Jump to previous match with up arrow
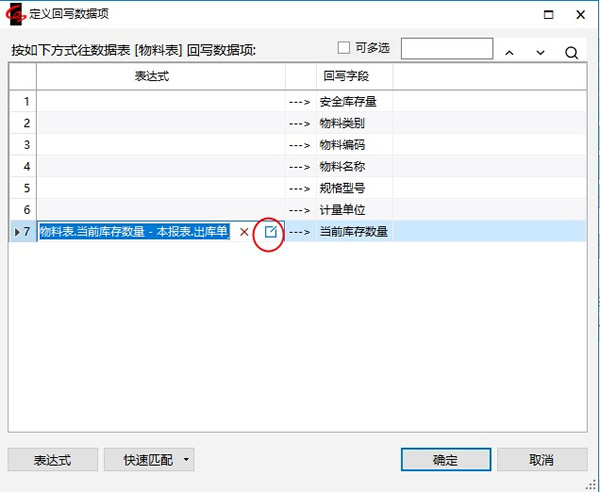Image resolution: width=600 pixels, height=492 pixels. click(510, 52)
